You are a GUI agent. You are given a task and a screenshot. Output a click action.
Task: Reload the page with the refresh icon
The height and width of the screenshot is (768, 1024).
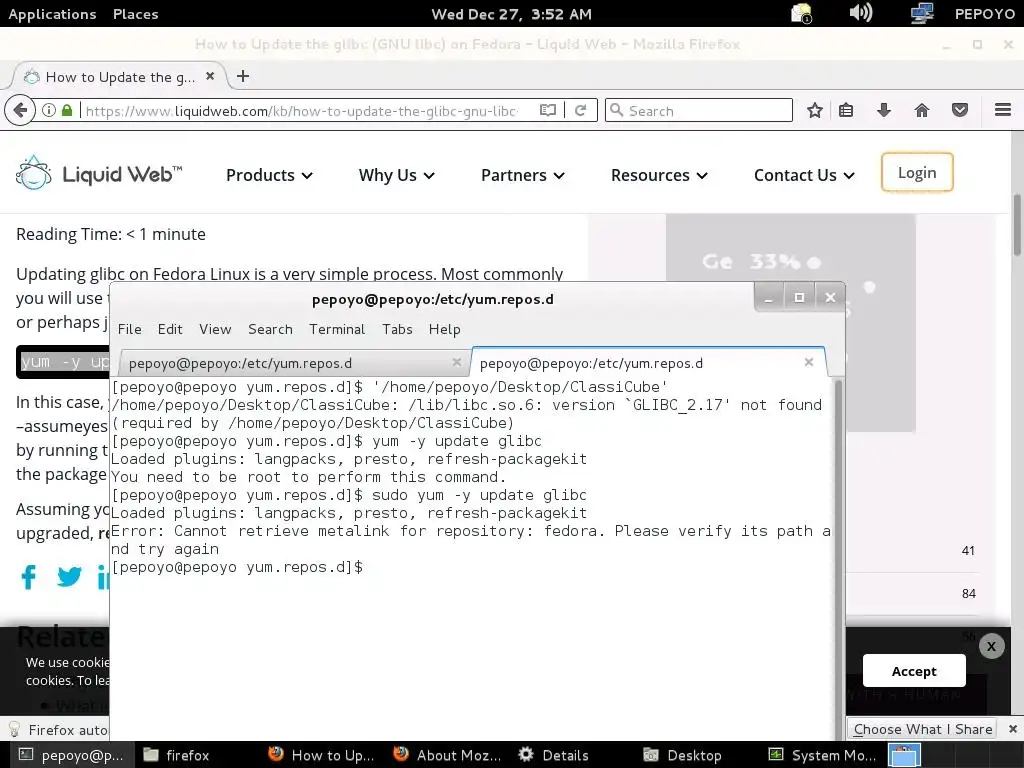580,110
